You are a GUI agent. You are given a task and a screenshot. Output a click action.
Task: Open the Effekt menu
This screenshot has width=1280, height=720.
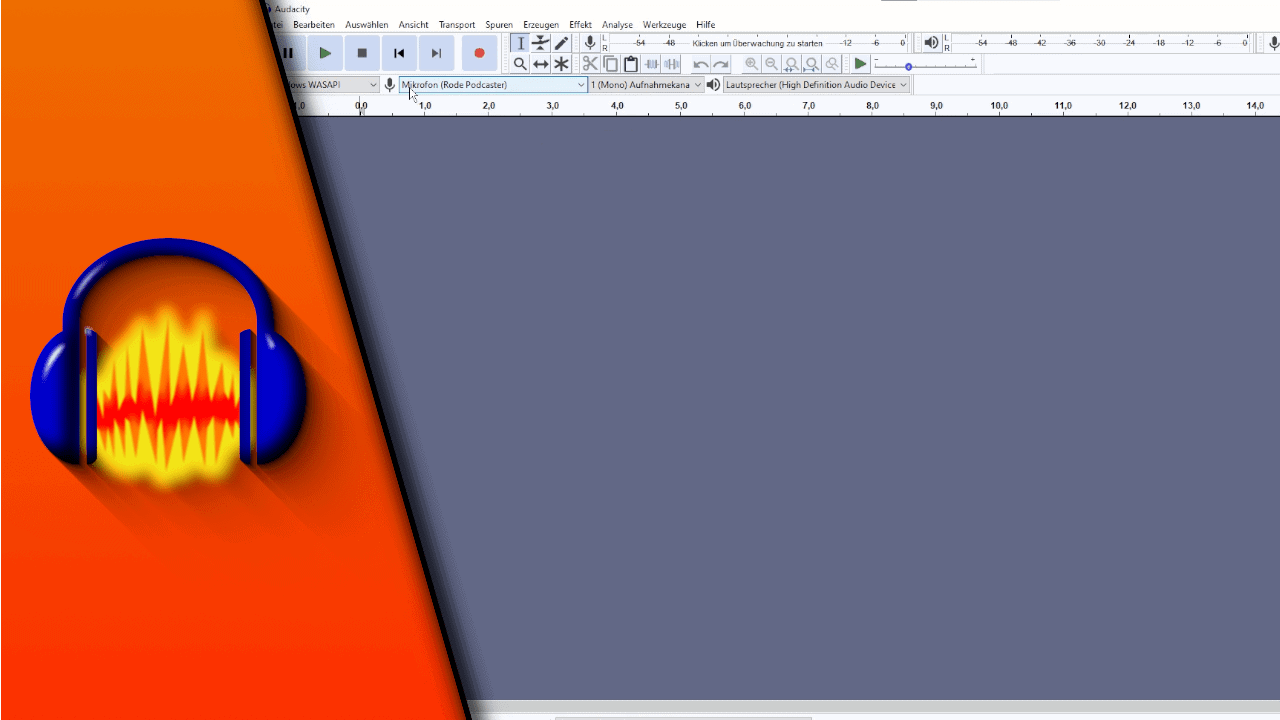click(580, 25)
